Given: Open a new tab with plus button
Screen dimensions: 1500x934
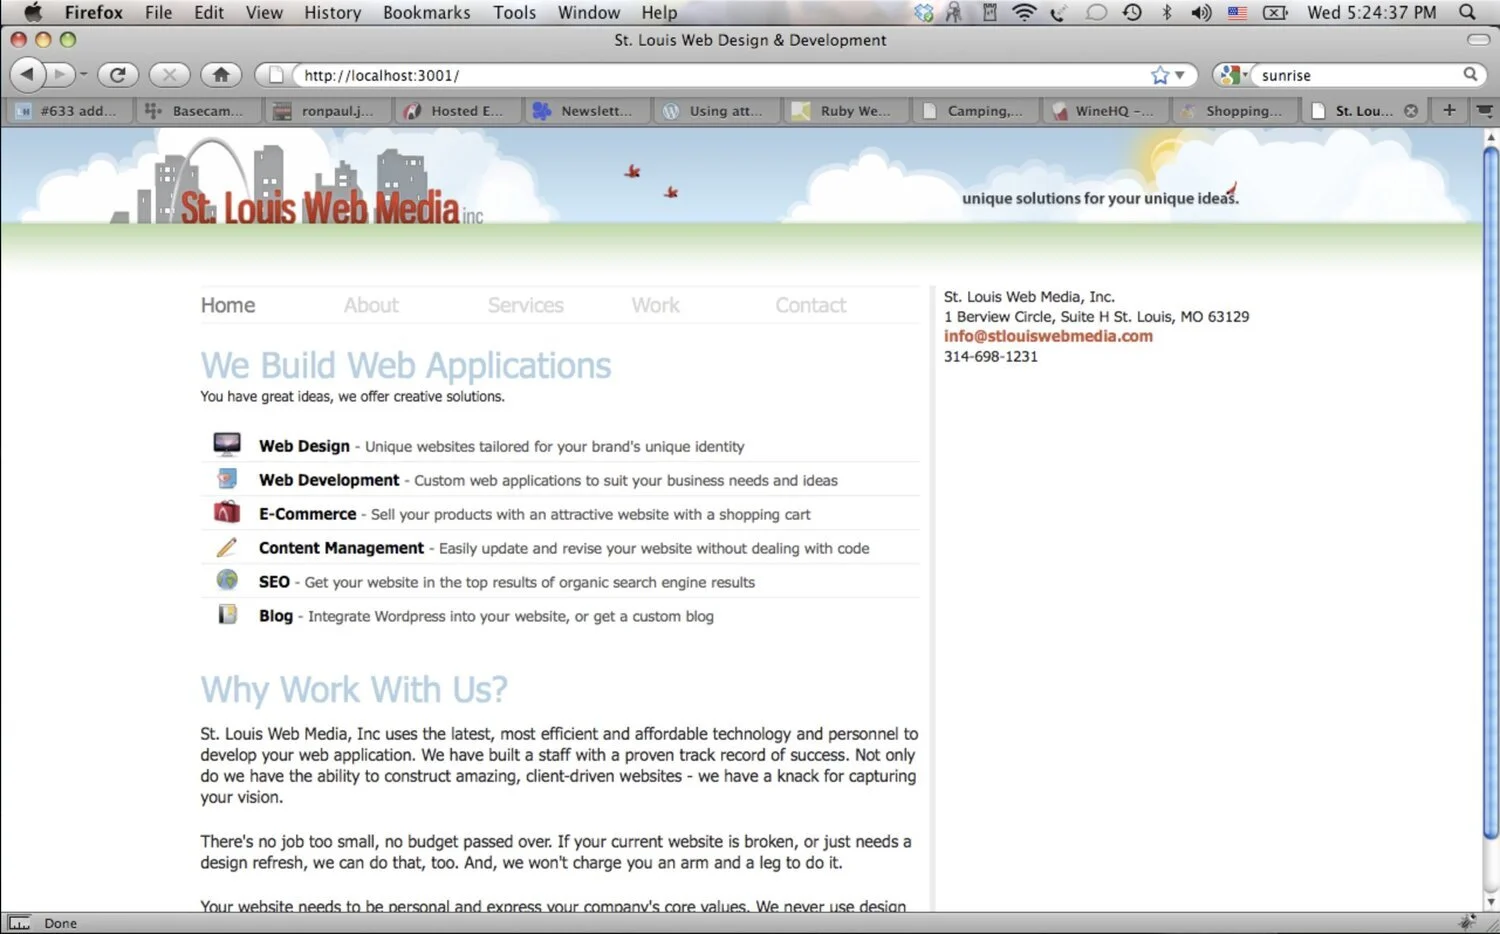Looking at the screenshot, I should coord(1449,110).
